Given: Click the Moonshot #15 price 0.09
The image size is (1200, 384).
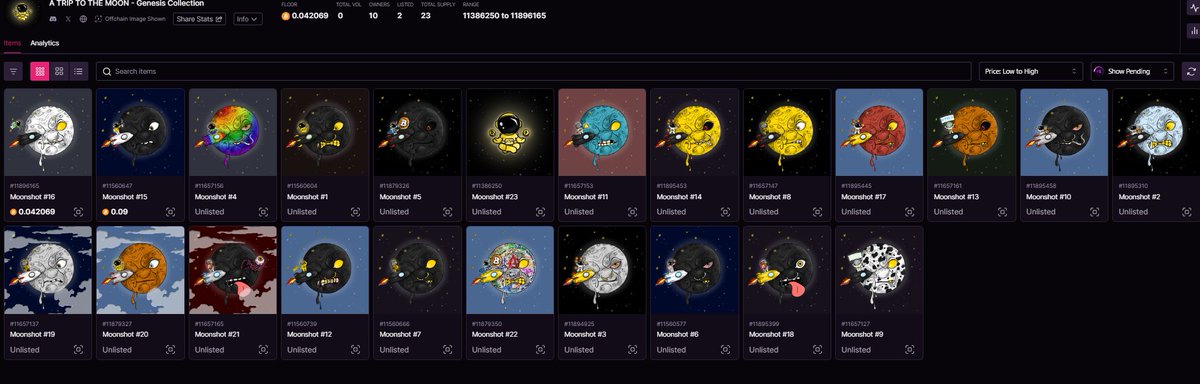Looking at the screenshot, I should [119, 212].
